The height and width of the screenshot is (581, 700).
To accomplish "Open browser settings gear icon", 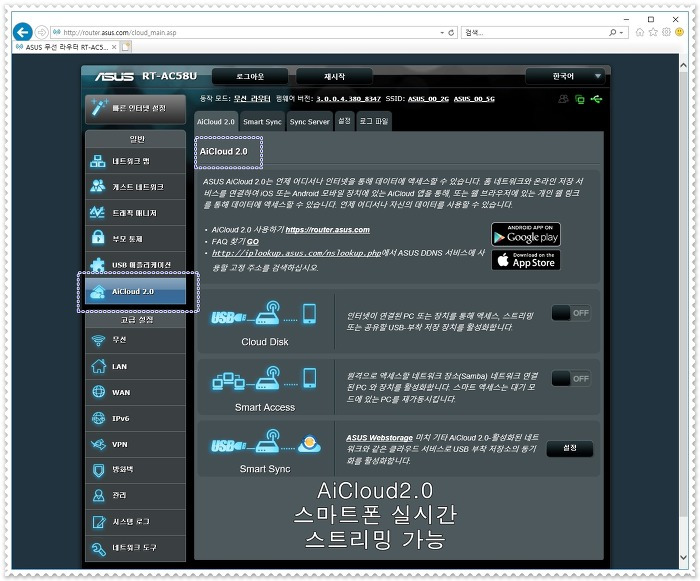I will pos(666,32).
